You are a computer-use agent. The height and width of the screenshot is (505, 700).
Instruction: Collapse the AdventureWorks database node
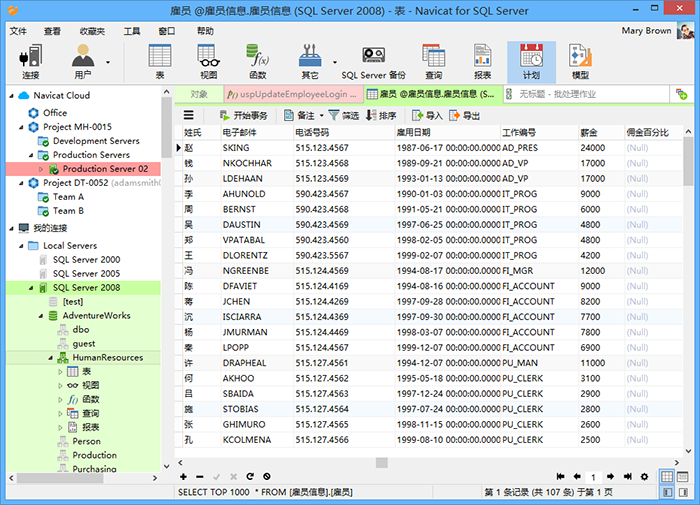41,316
